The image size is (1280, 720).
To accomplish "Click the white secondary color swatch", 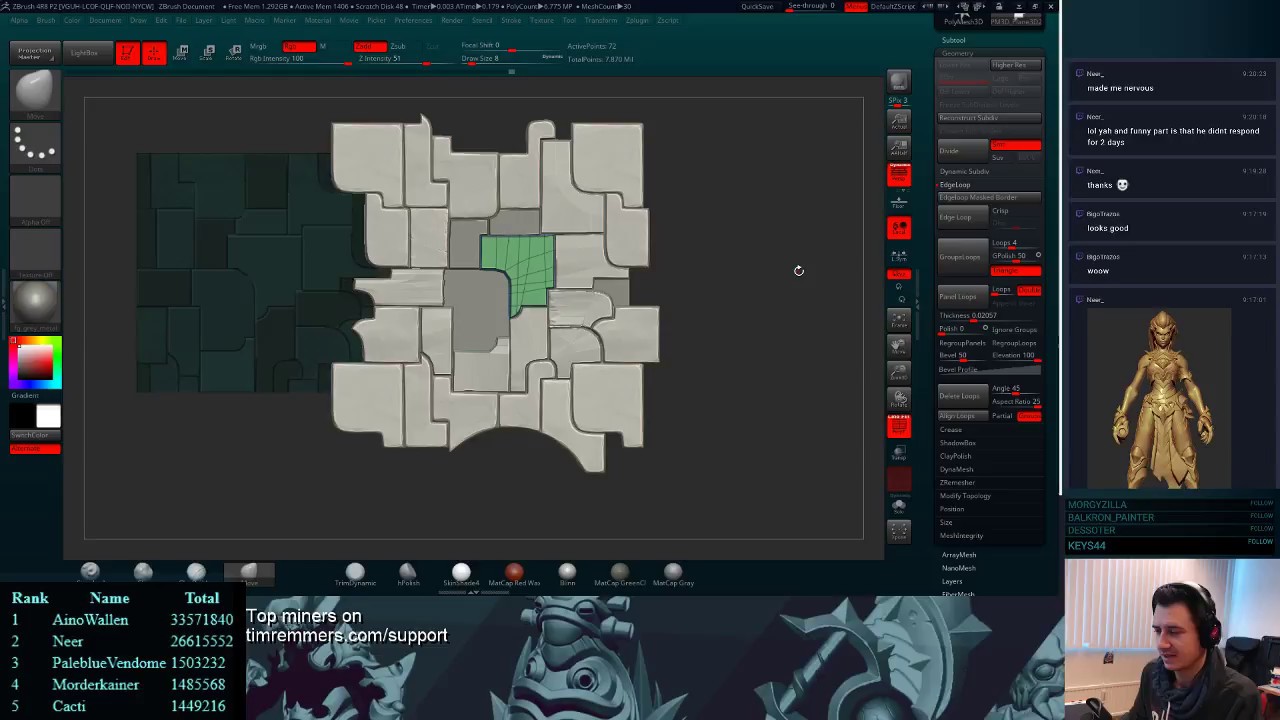I will [x=48, y=416].
